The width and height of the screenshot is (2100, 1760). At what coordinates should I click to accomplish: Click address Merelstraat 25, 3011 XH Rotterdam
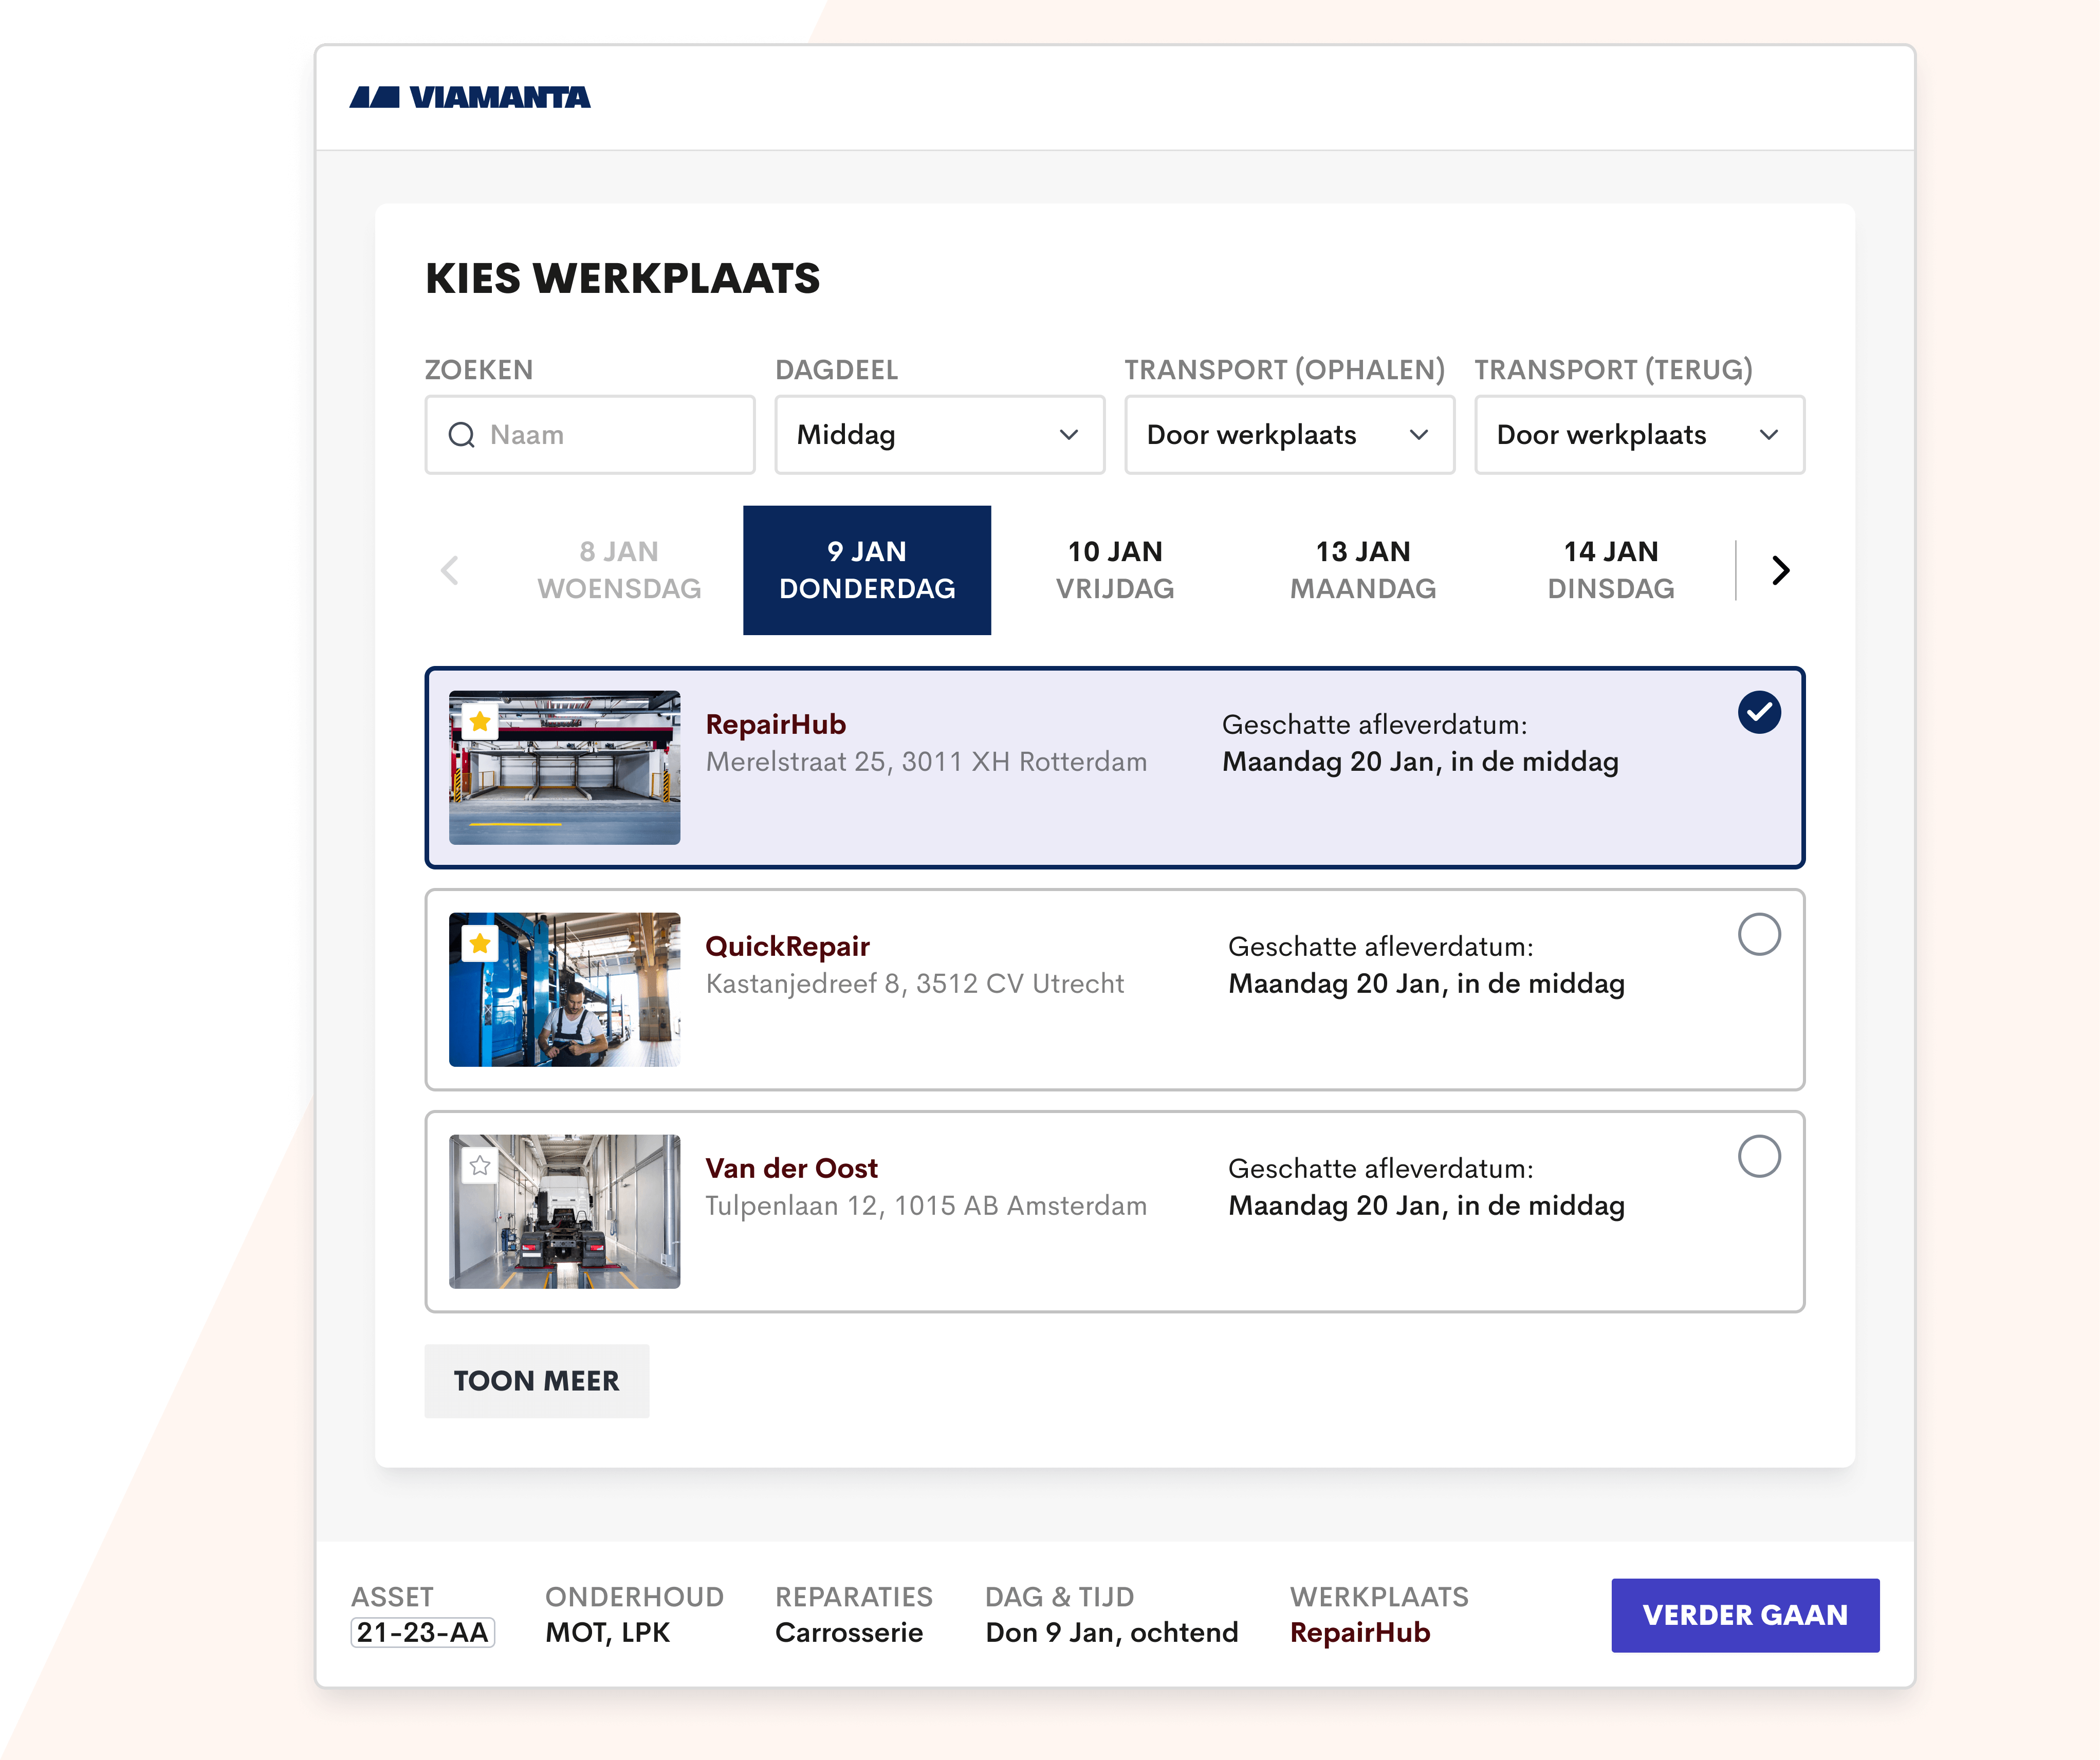pyautogui.click(x=927, y=762)
